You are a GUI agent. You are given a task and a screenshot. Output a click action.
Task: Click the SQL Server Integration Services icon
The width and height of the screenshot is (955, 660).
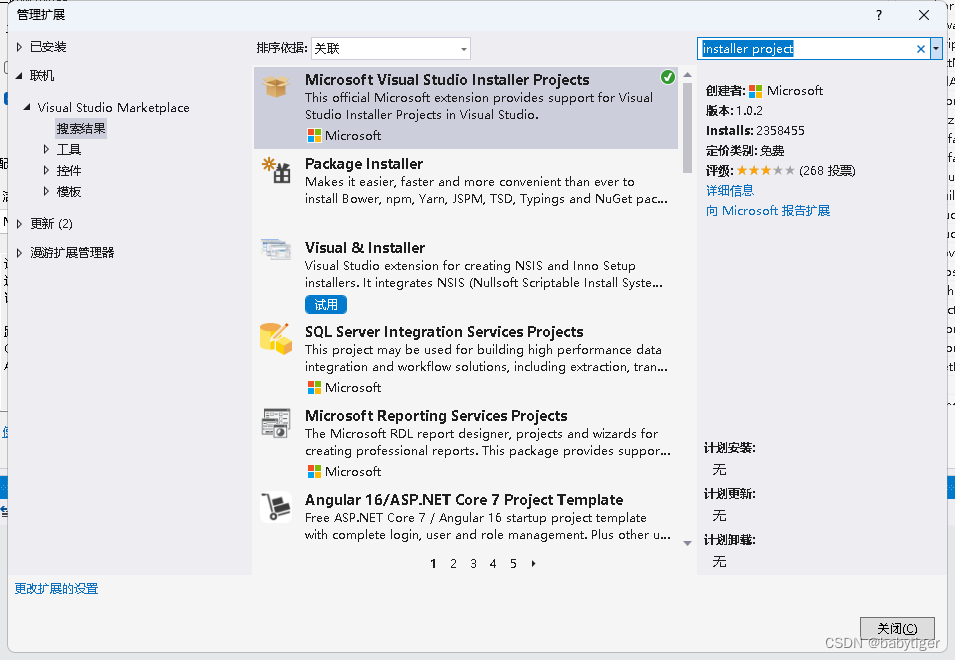click(276, 339)
